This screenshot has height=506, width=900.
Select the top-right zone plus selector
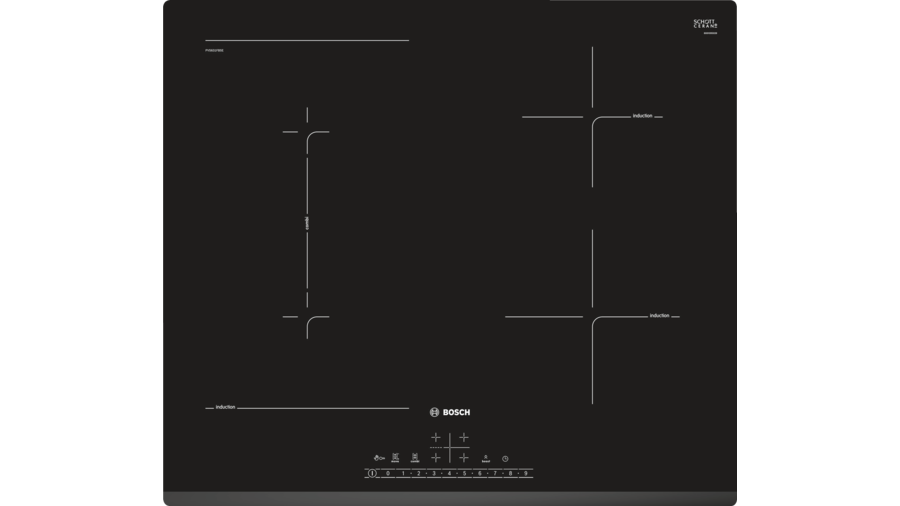pyautogui.click(x=464, y=438)
